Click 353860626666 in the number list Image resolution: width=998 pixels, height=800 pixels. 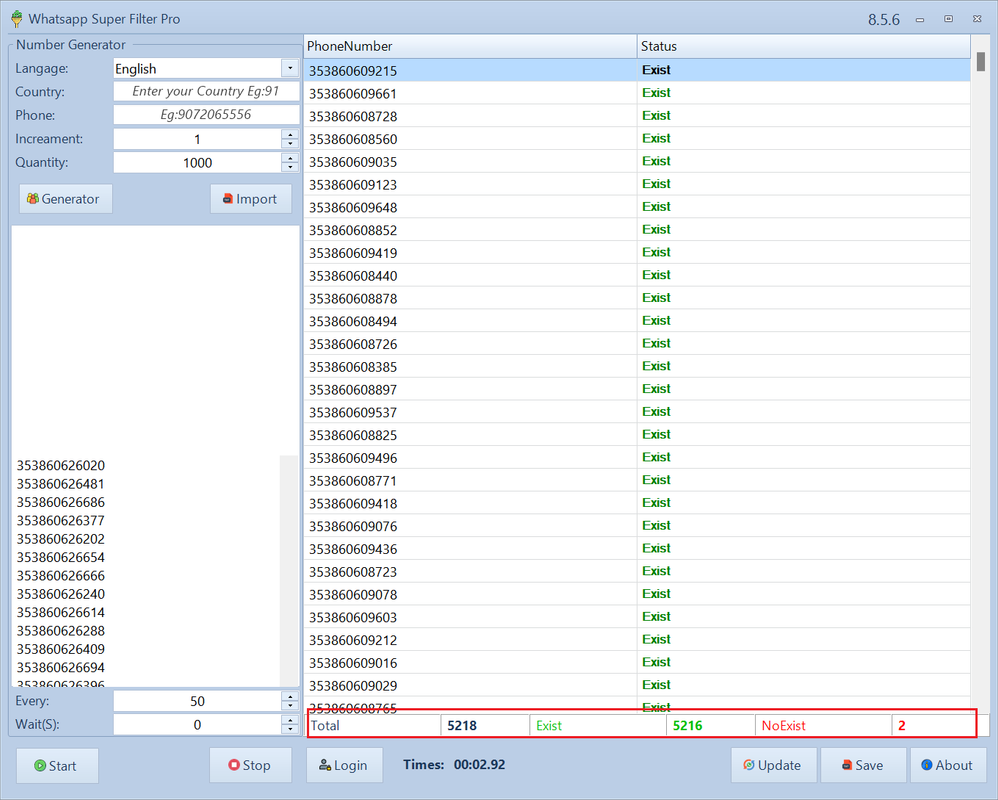tap(61, 575)
